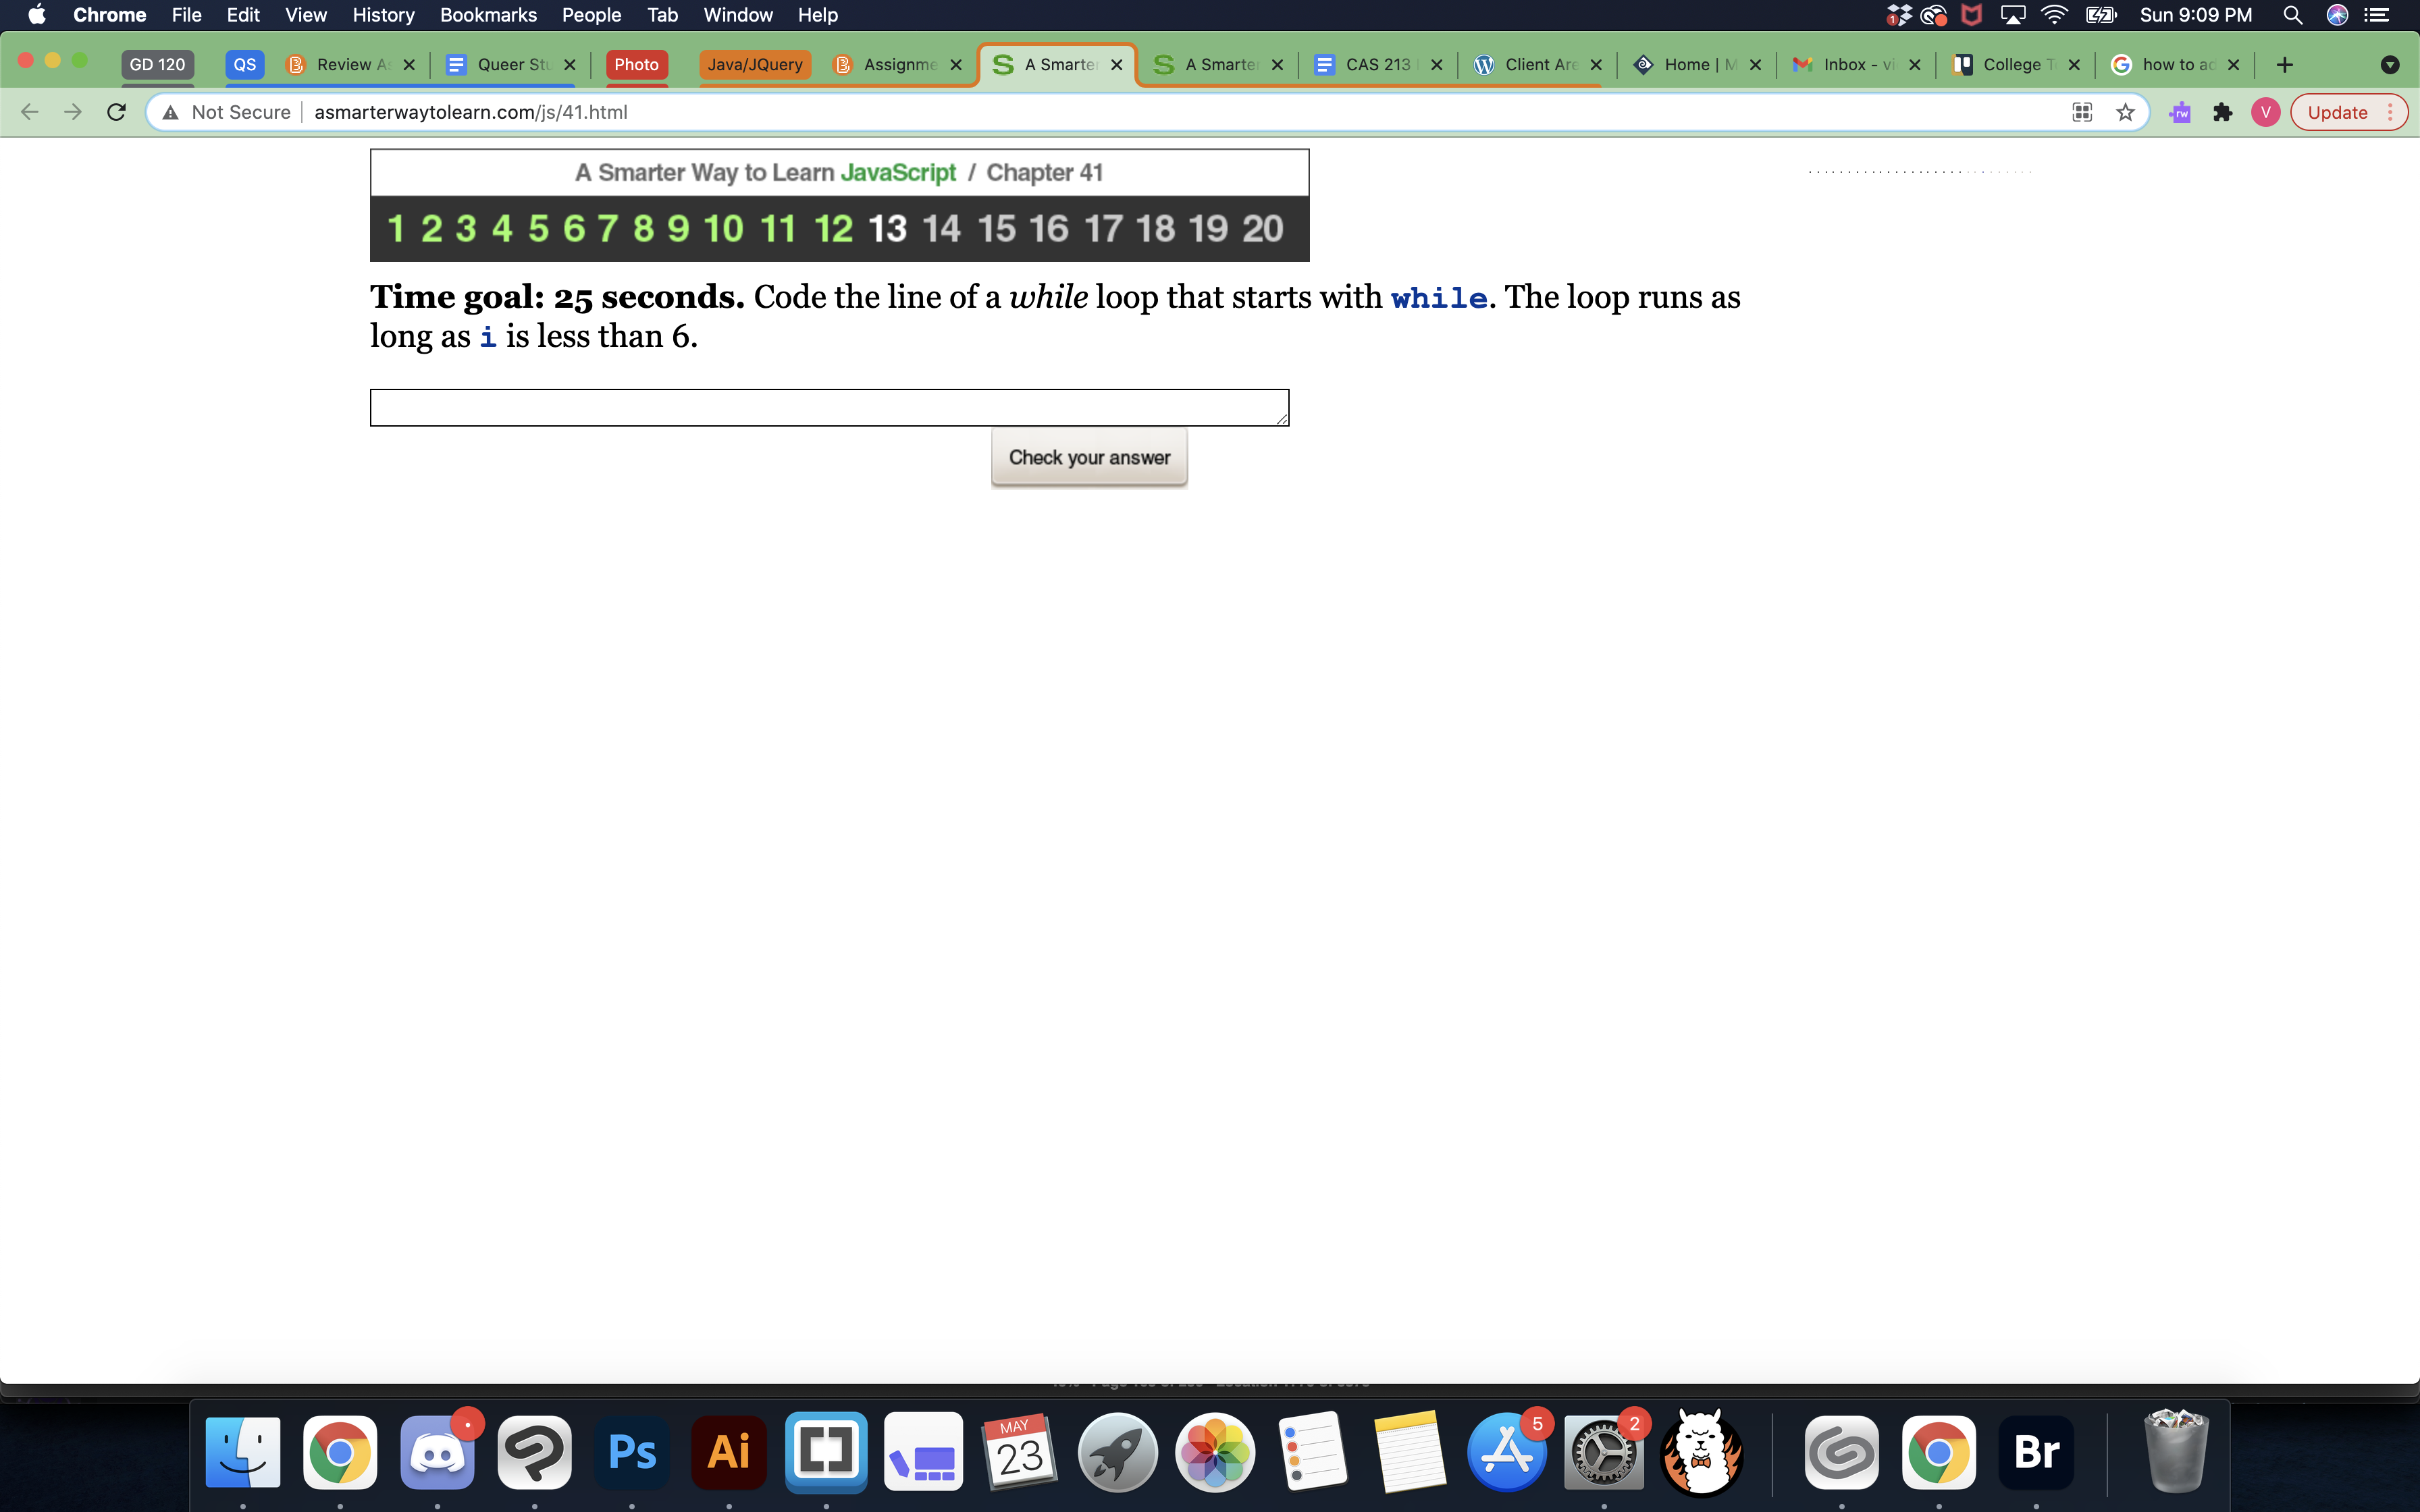Open the new tab plus button
Image resolution: width=2420 pixels, height=1512 pixels.
[2284, 65]
